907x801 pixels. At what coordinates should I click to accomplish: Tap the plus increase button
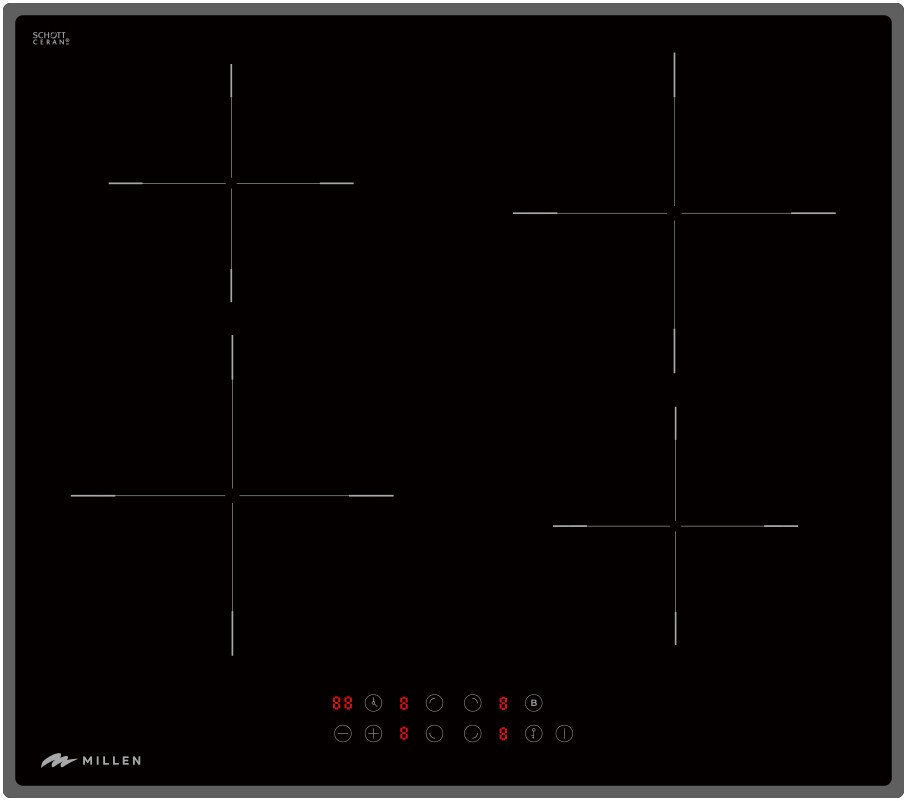tap(374, 734)
